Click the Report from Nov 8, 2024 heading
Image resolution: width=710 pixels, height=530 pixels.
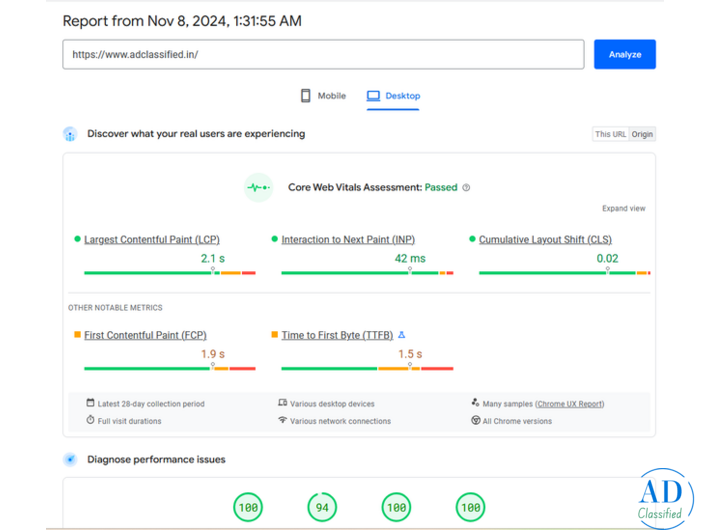coord(182,21)
